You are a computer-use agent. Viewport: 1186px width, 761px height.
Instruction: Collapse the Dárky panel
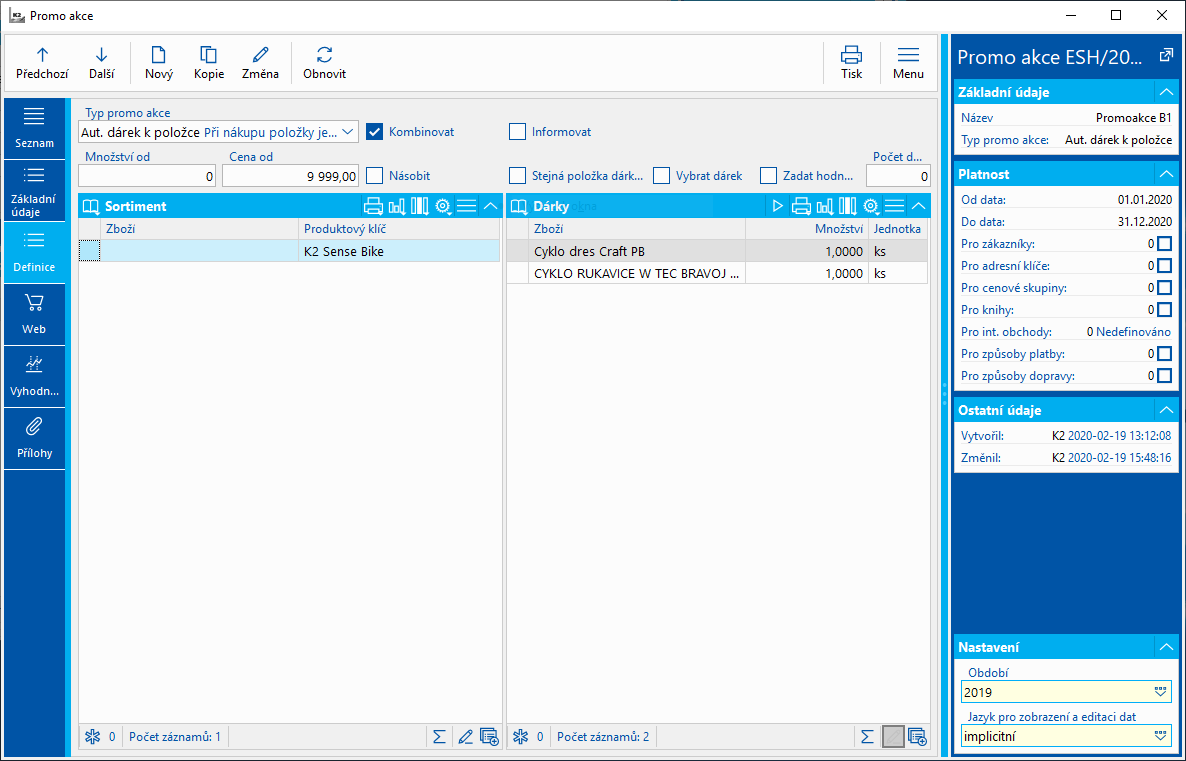coord(918,206)
